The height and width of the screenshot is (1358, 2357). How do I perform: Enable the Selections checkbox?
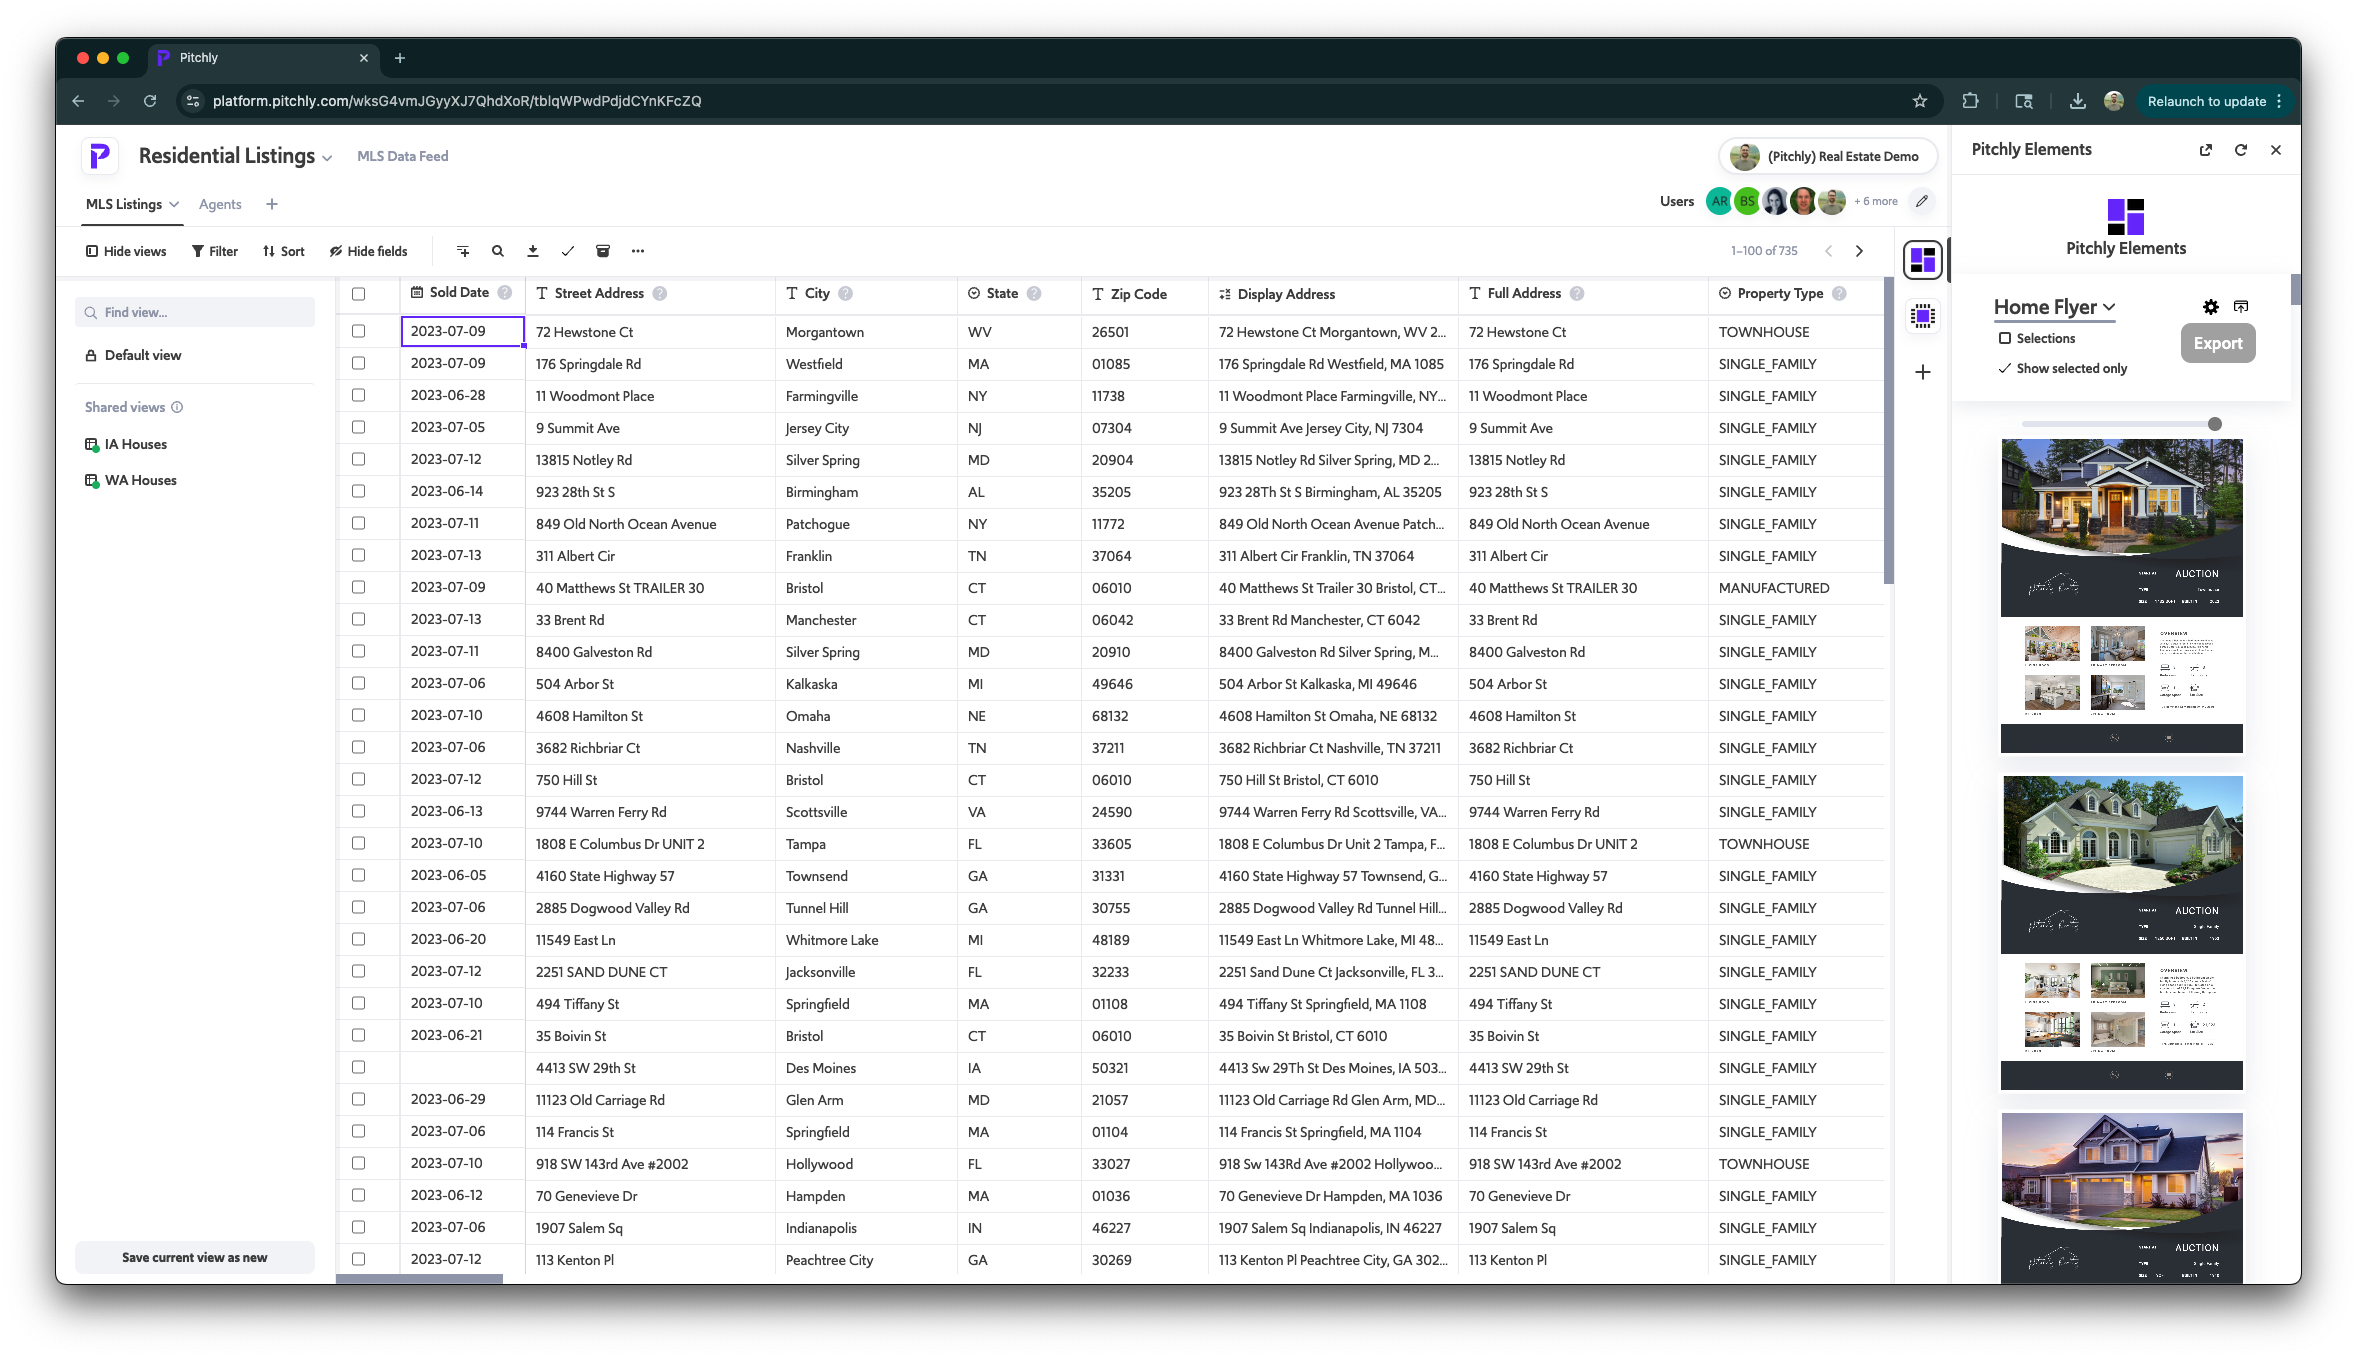click(2004, 339)
